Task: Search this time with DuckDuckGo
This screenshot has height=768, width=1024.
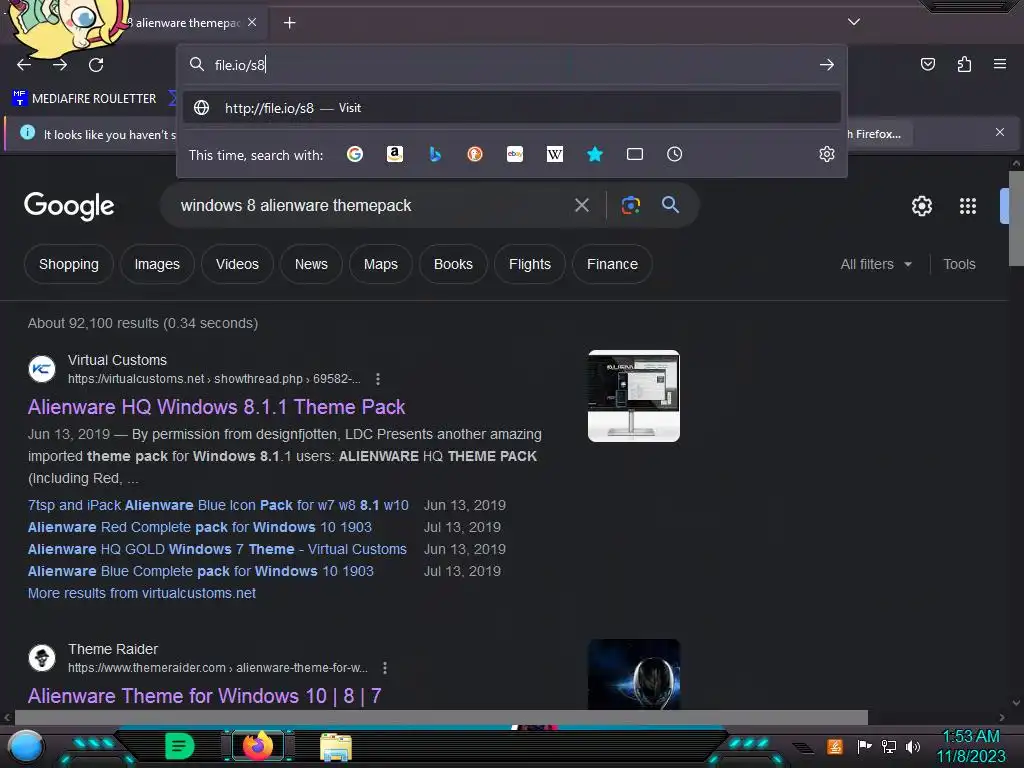Action: coord(475,154)
